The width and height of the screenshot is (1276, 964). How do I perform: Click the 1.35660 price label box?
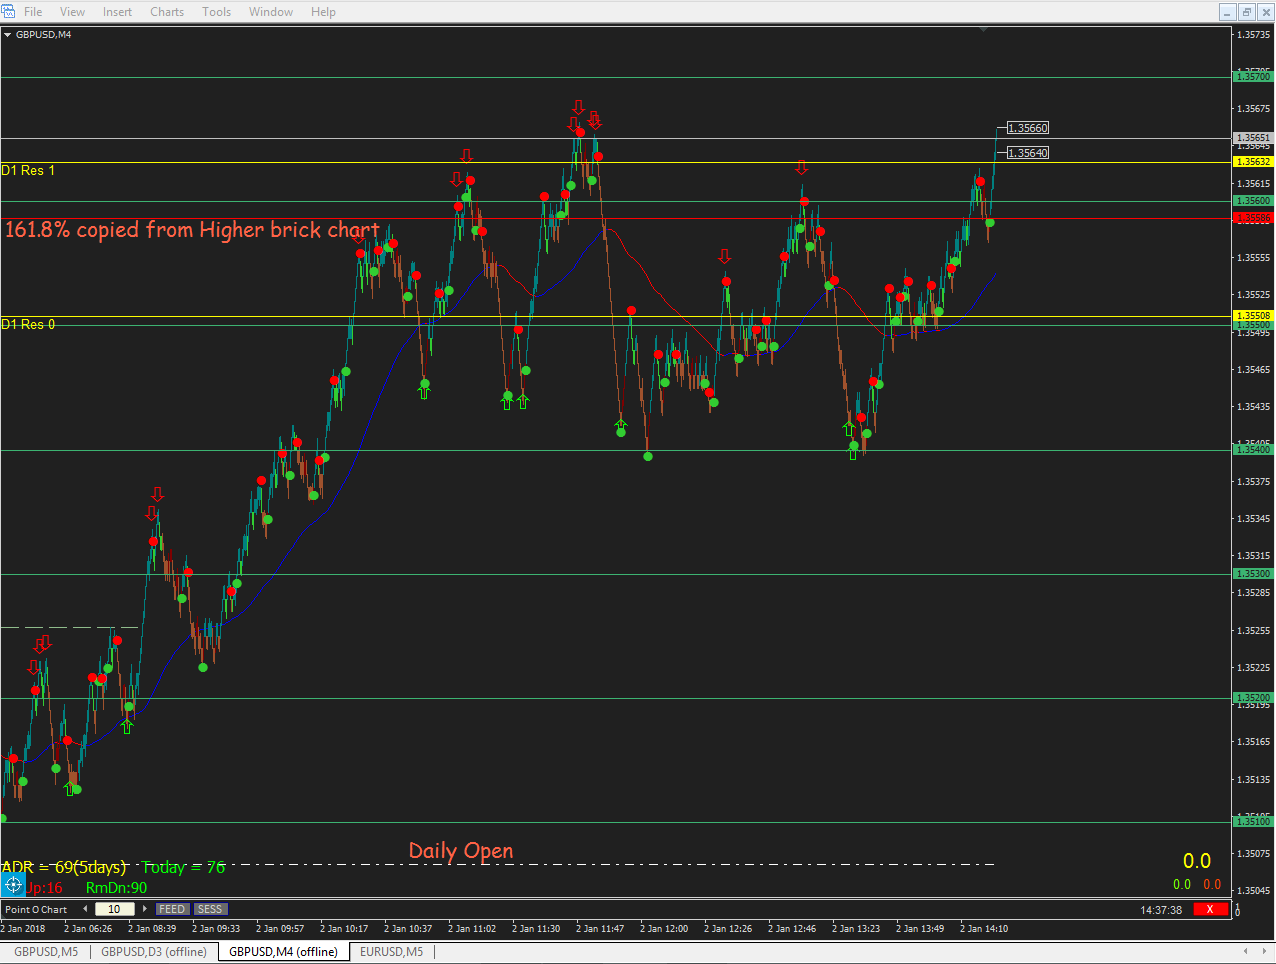[x=1028, y=128]
